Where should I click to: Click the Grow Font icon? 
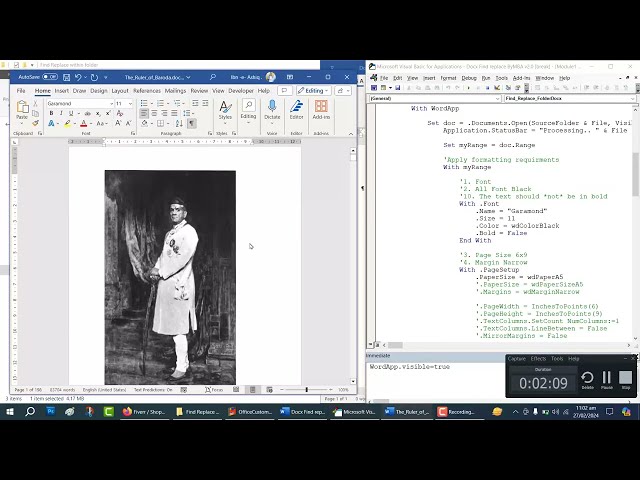[118, 123]
